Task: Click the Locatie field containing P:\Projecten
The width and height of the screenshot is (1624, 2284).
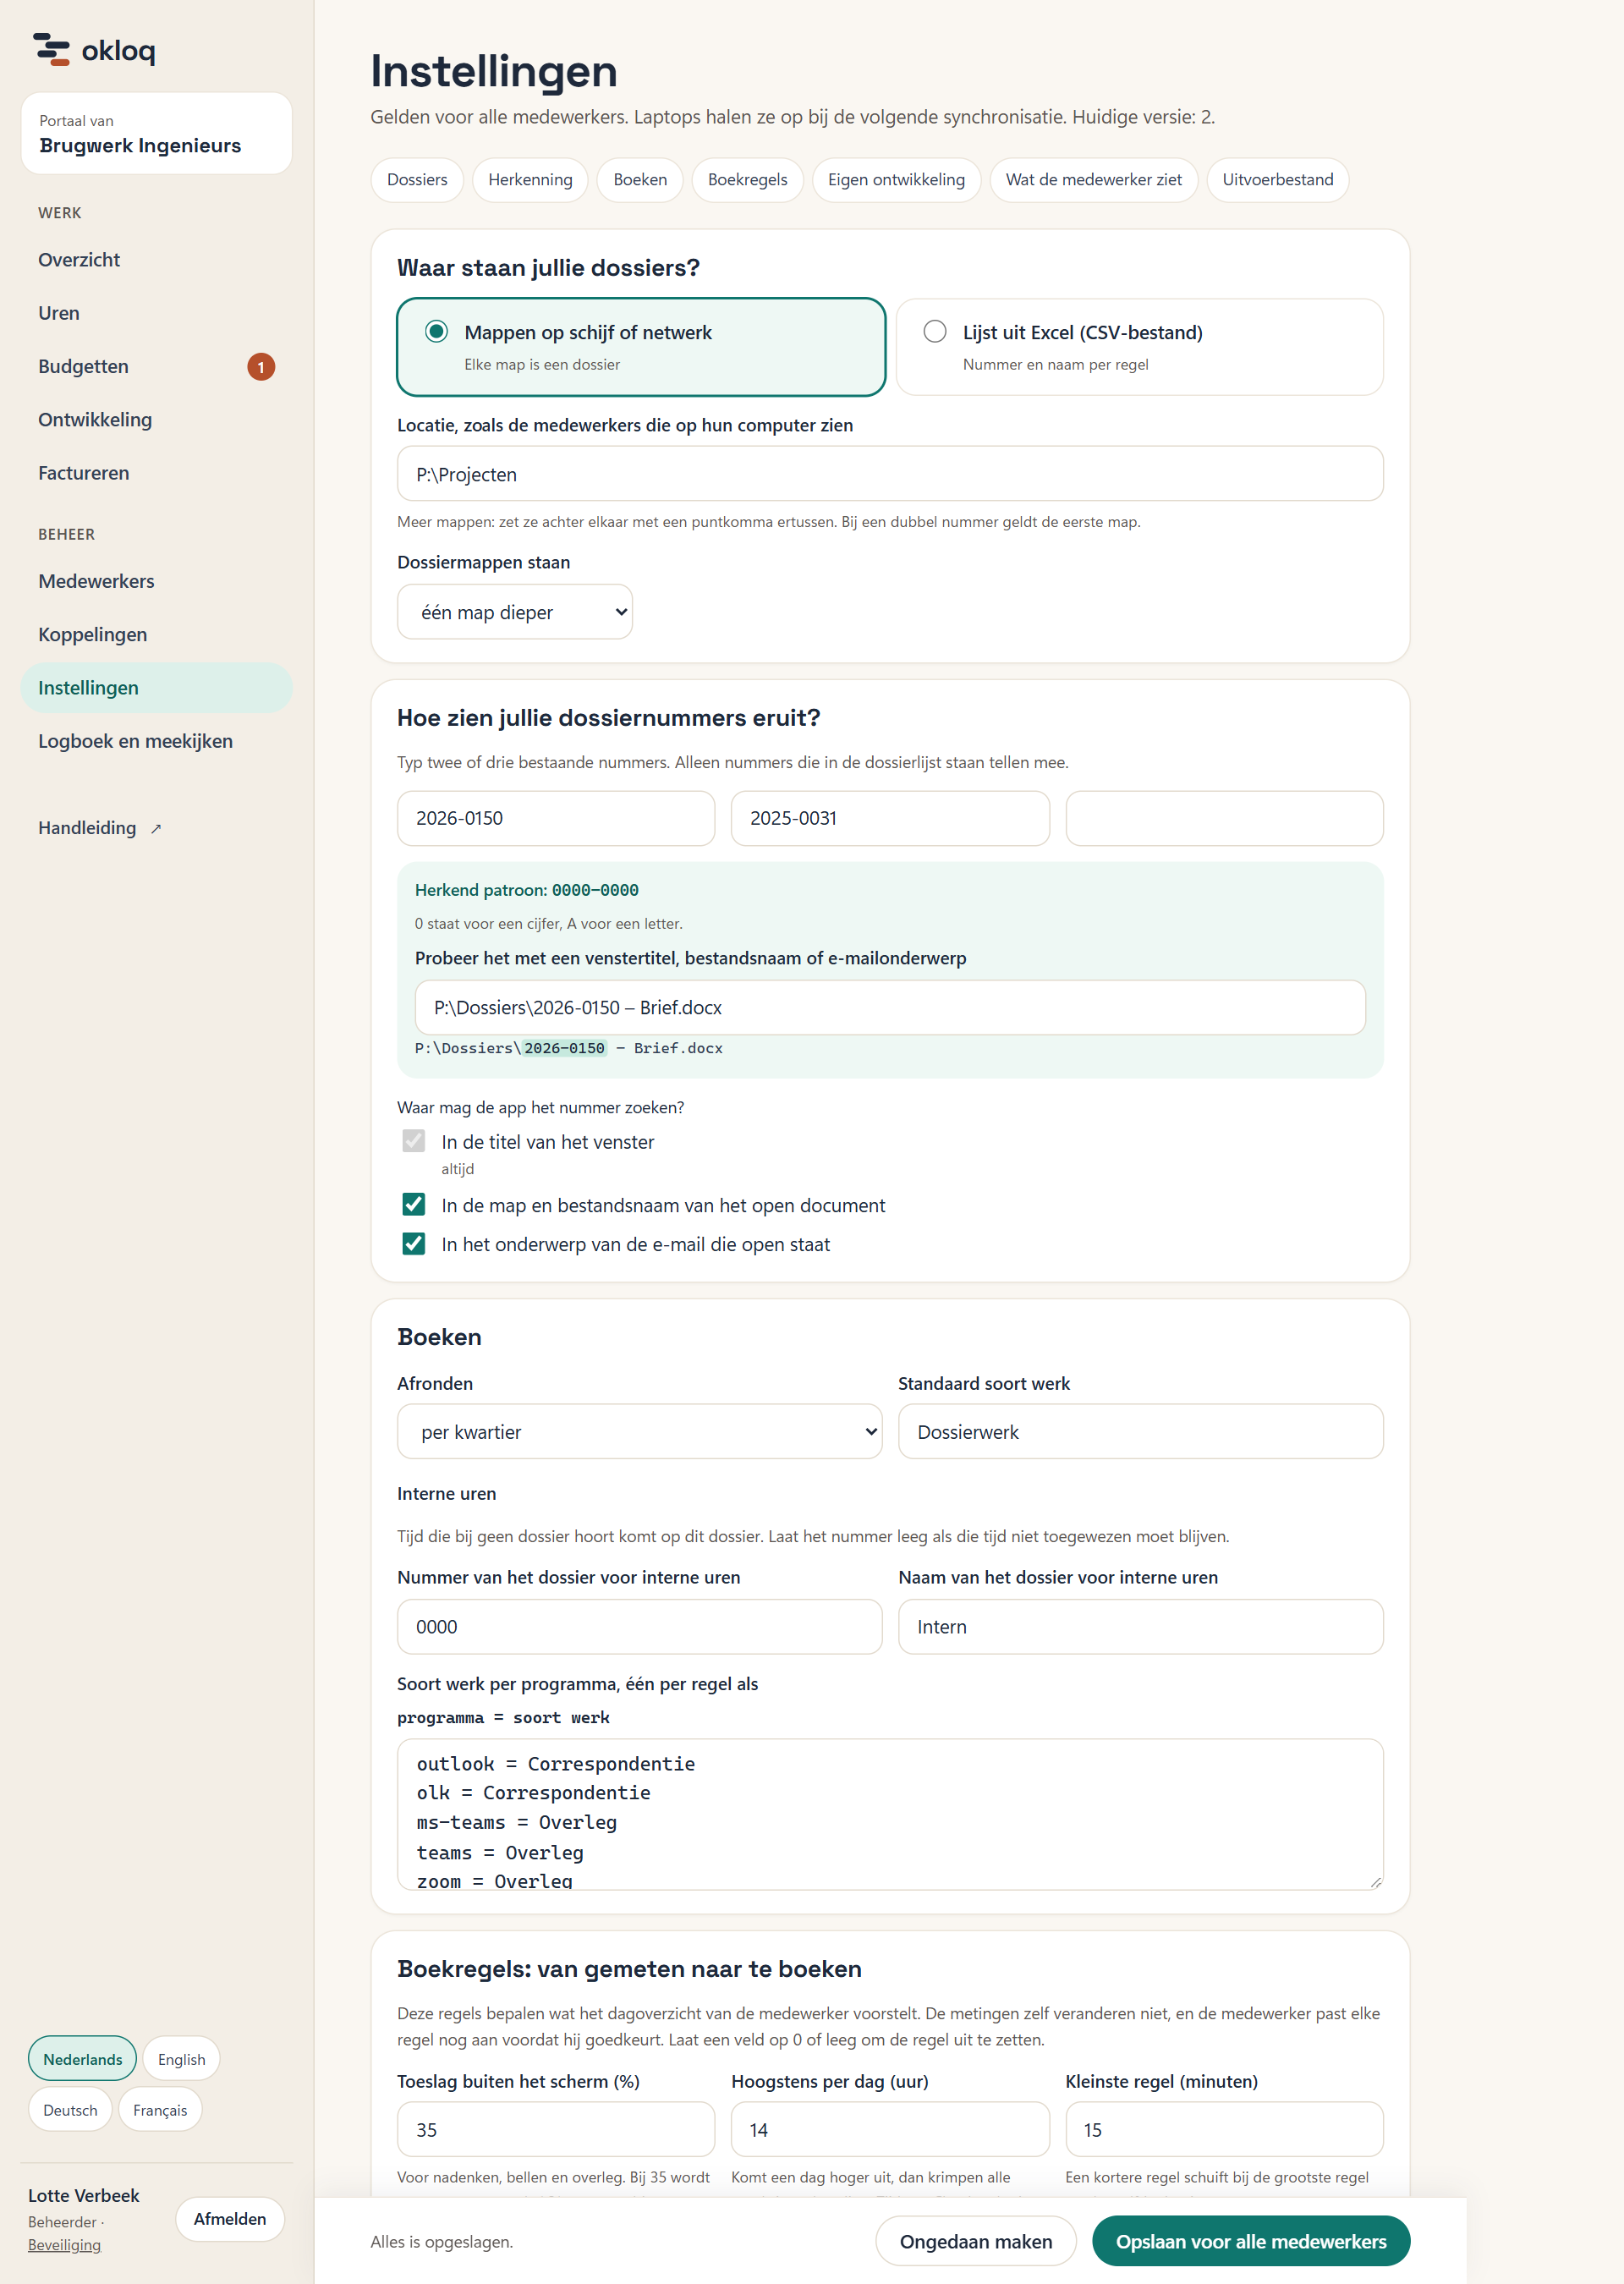Action: click(x=890, y=474)
